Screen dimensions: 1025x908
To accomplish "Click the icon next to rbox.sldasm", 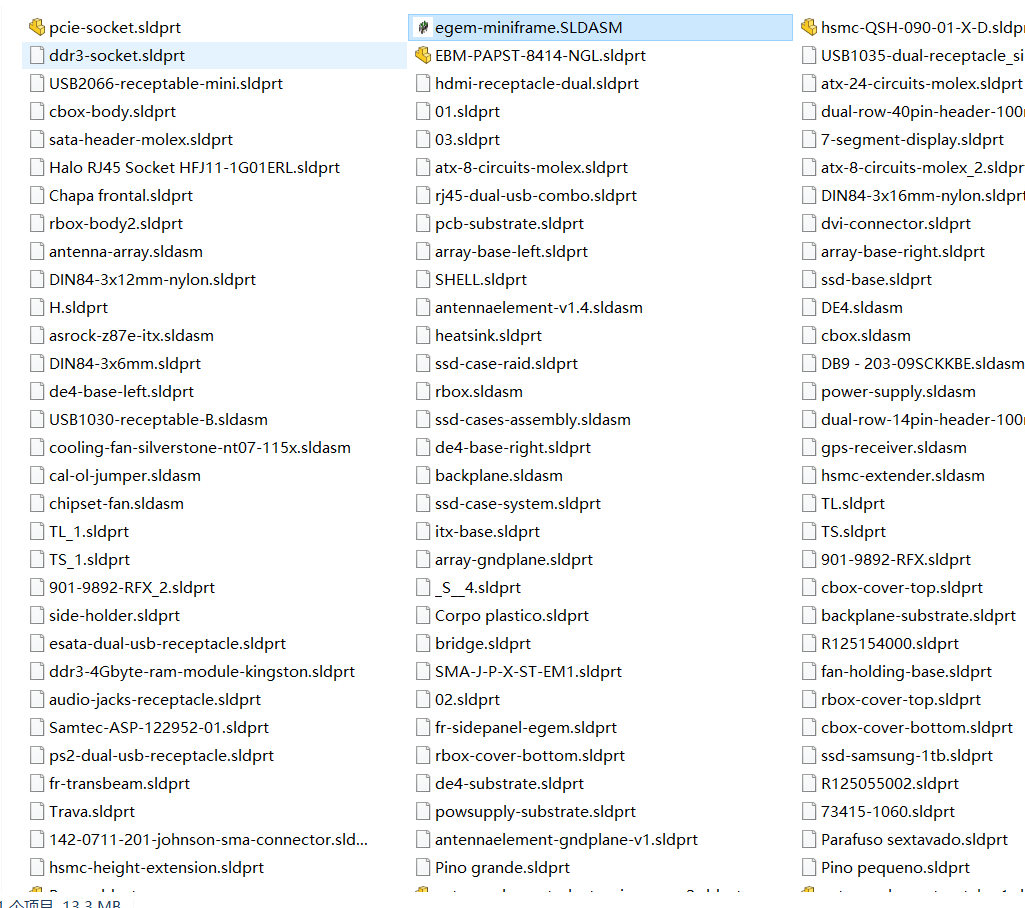I will click(x=423, y=392).
